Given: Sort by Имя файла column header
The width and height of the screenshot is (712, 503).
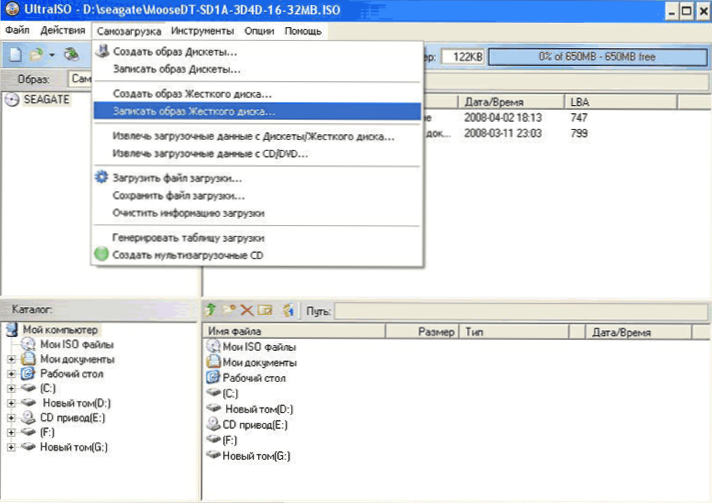Looking at the screenshot, I should tap(294, 332).
